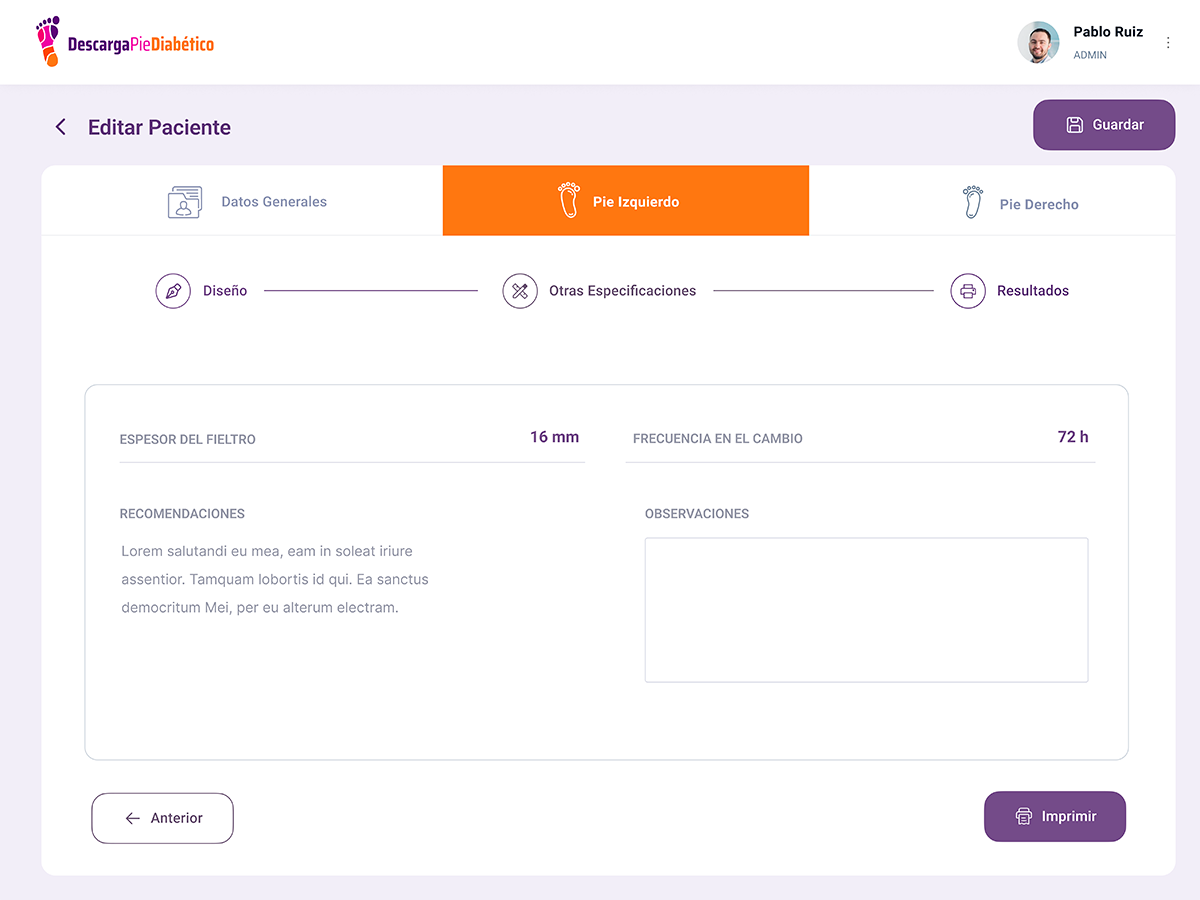This screenshot has width=1200, height=900.
Task: Click the Diseño pen step icon
Action: point(173,291)
